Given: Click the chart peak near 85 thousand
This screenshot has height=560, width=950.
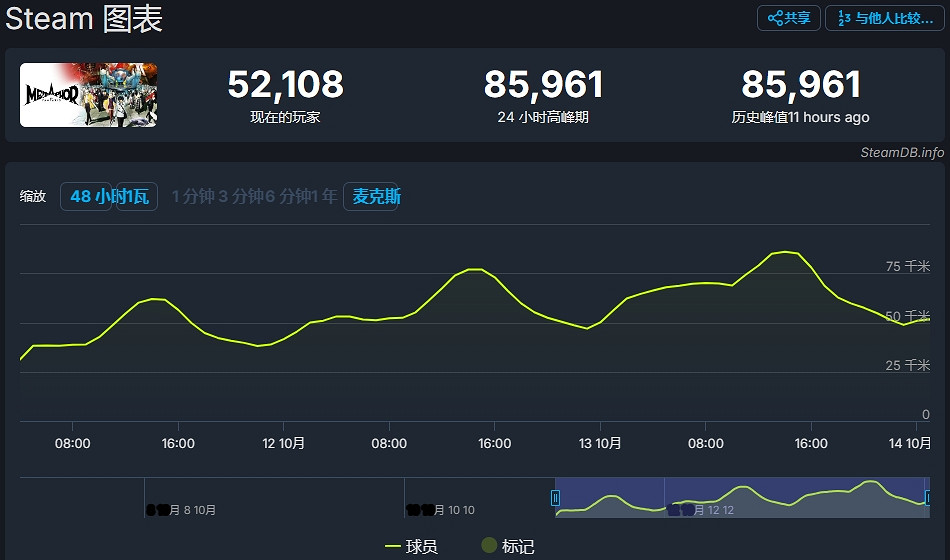Looking at the screenshot, I should point(785,252).
